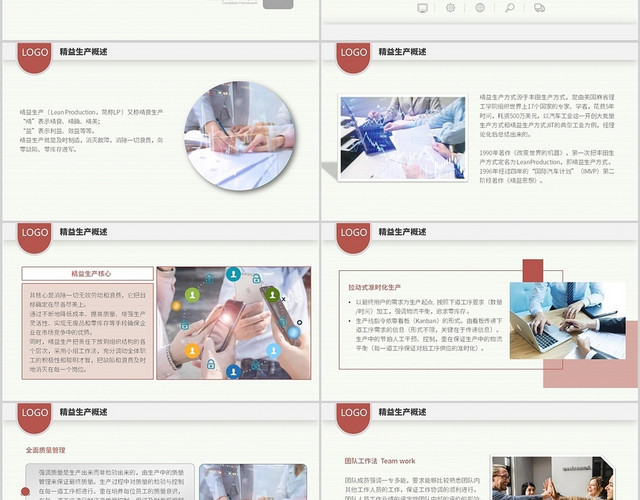Click the pink text box under 精益生产核心

87,331
